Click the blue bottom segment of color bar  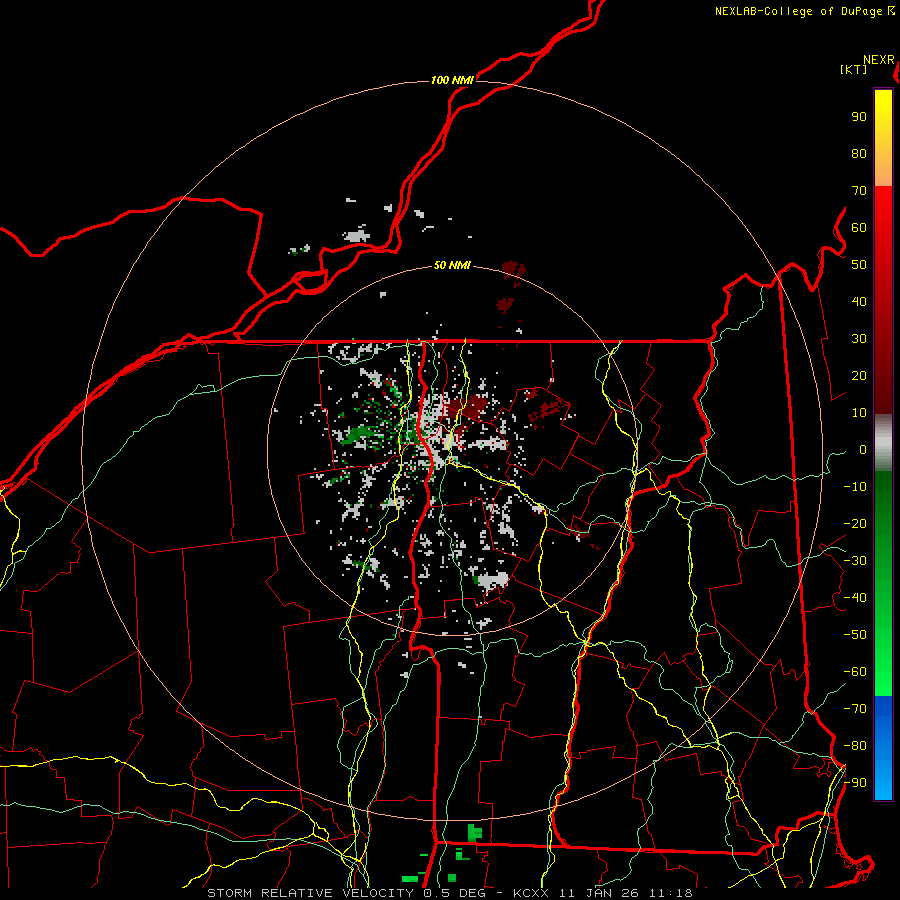[x=883, y=748]
